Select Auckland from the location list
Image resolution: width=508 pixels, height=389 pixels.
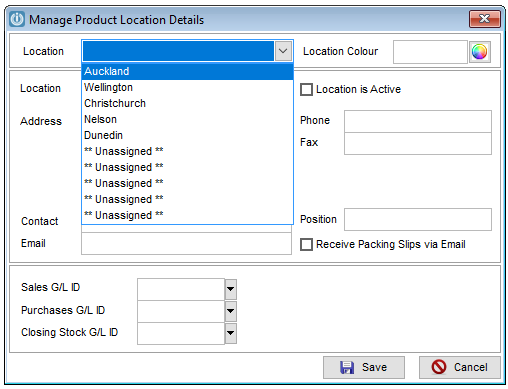187,71
